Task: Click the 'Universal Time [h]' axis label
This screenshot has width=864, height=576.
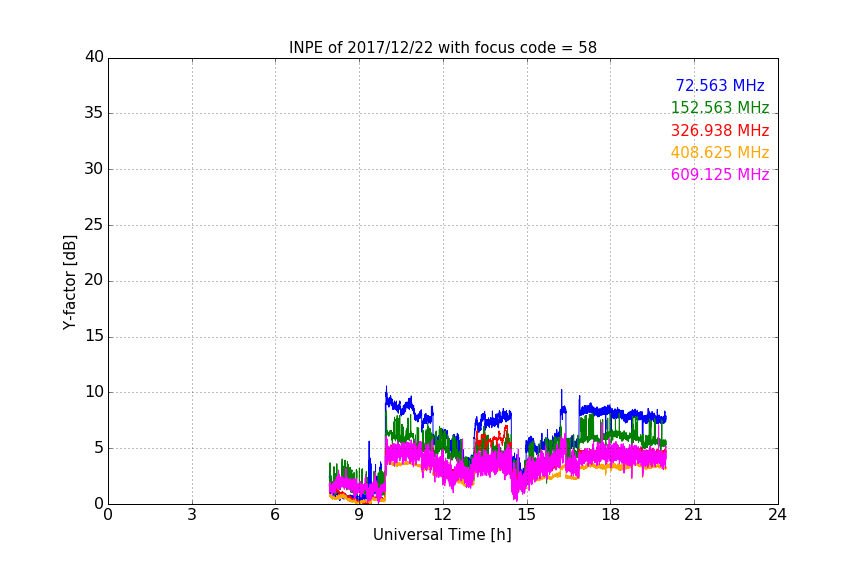Action: point(442,535)
